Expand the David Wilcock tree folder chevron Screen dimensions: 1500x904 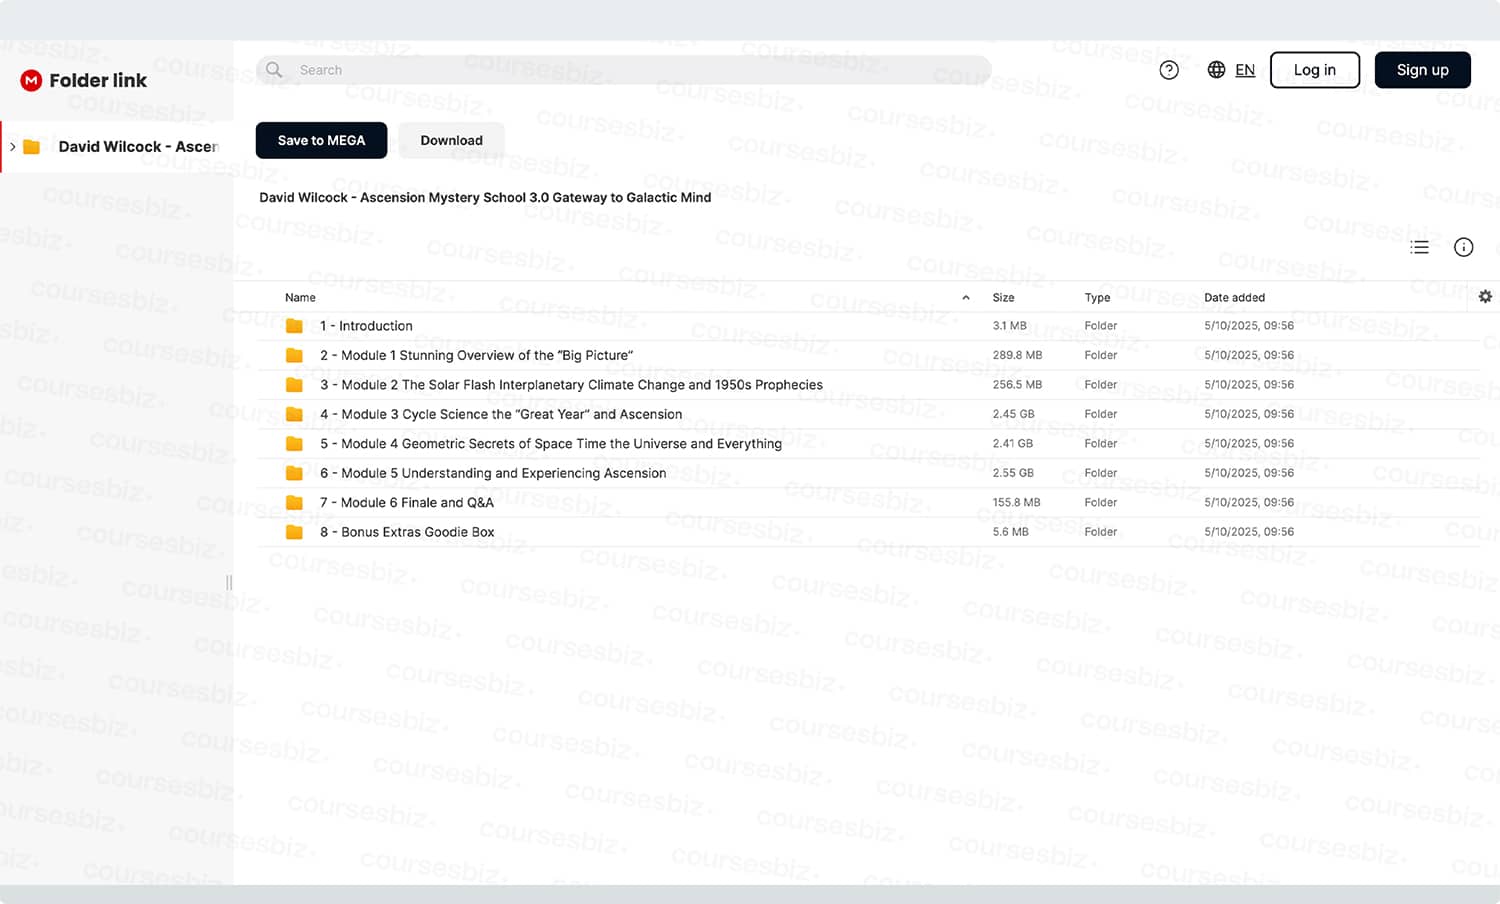pos(12,147)
